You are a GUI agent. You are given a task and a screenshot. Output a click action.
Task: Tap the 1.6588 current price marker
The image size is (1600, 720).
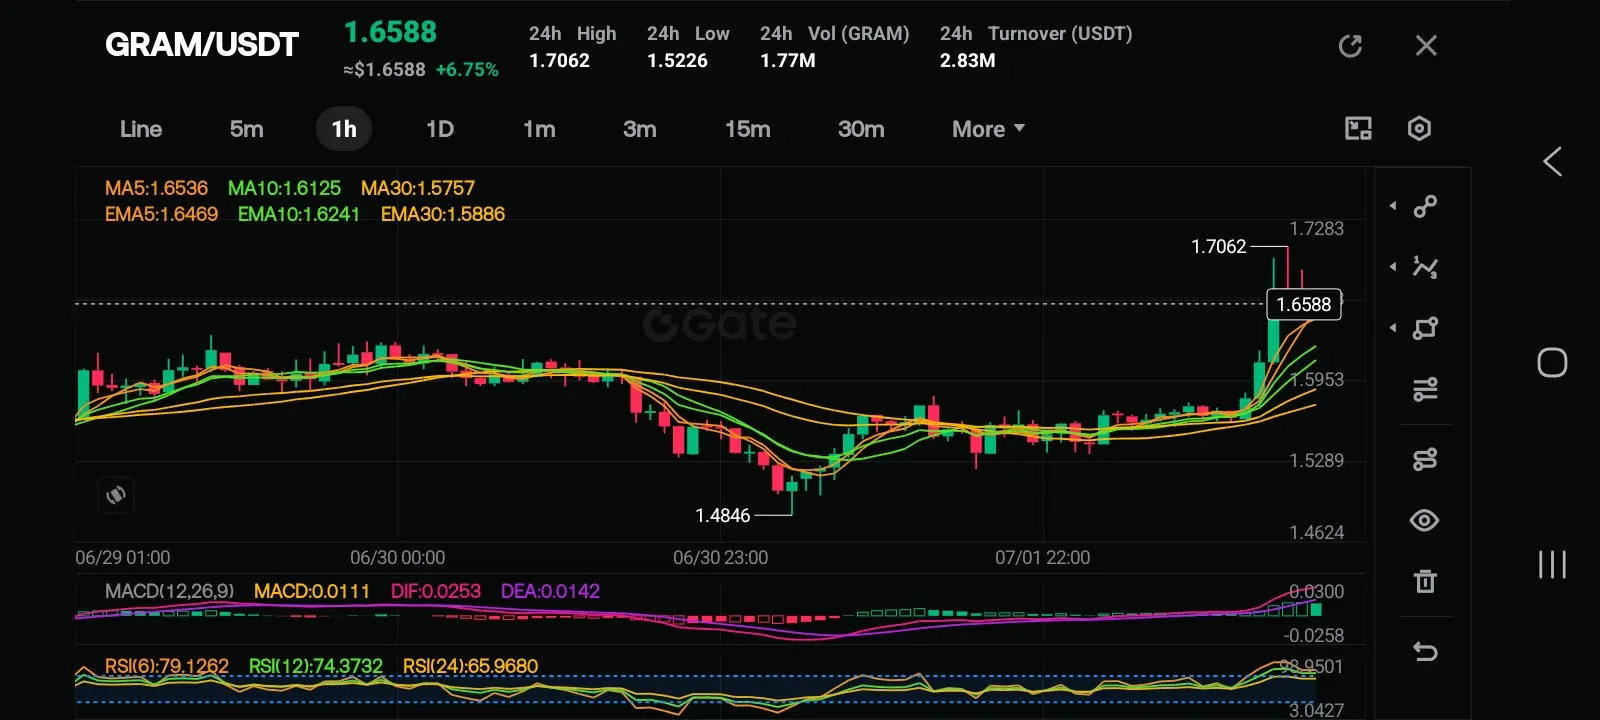point(1304,304)
